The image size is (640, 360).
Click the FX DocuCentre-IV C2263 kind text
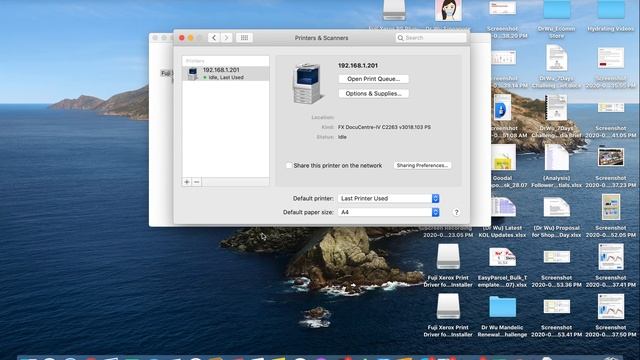(x=384, y=127)
